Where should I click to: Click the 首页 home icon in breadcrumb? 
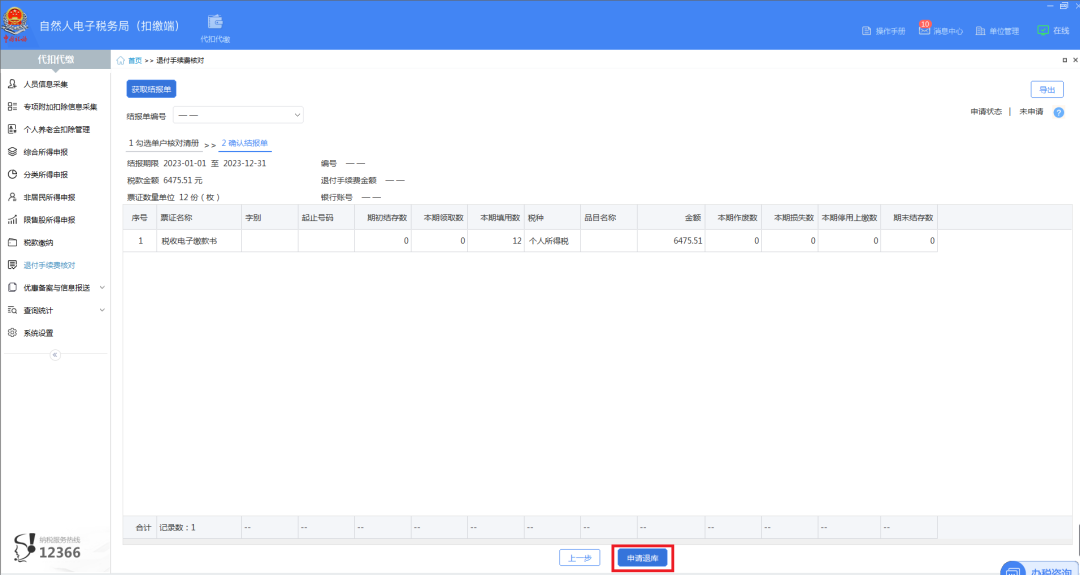click(x=121, y=61)
